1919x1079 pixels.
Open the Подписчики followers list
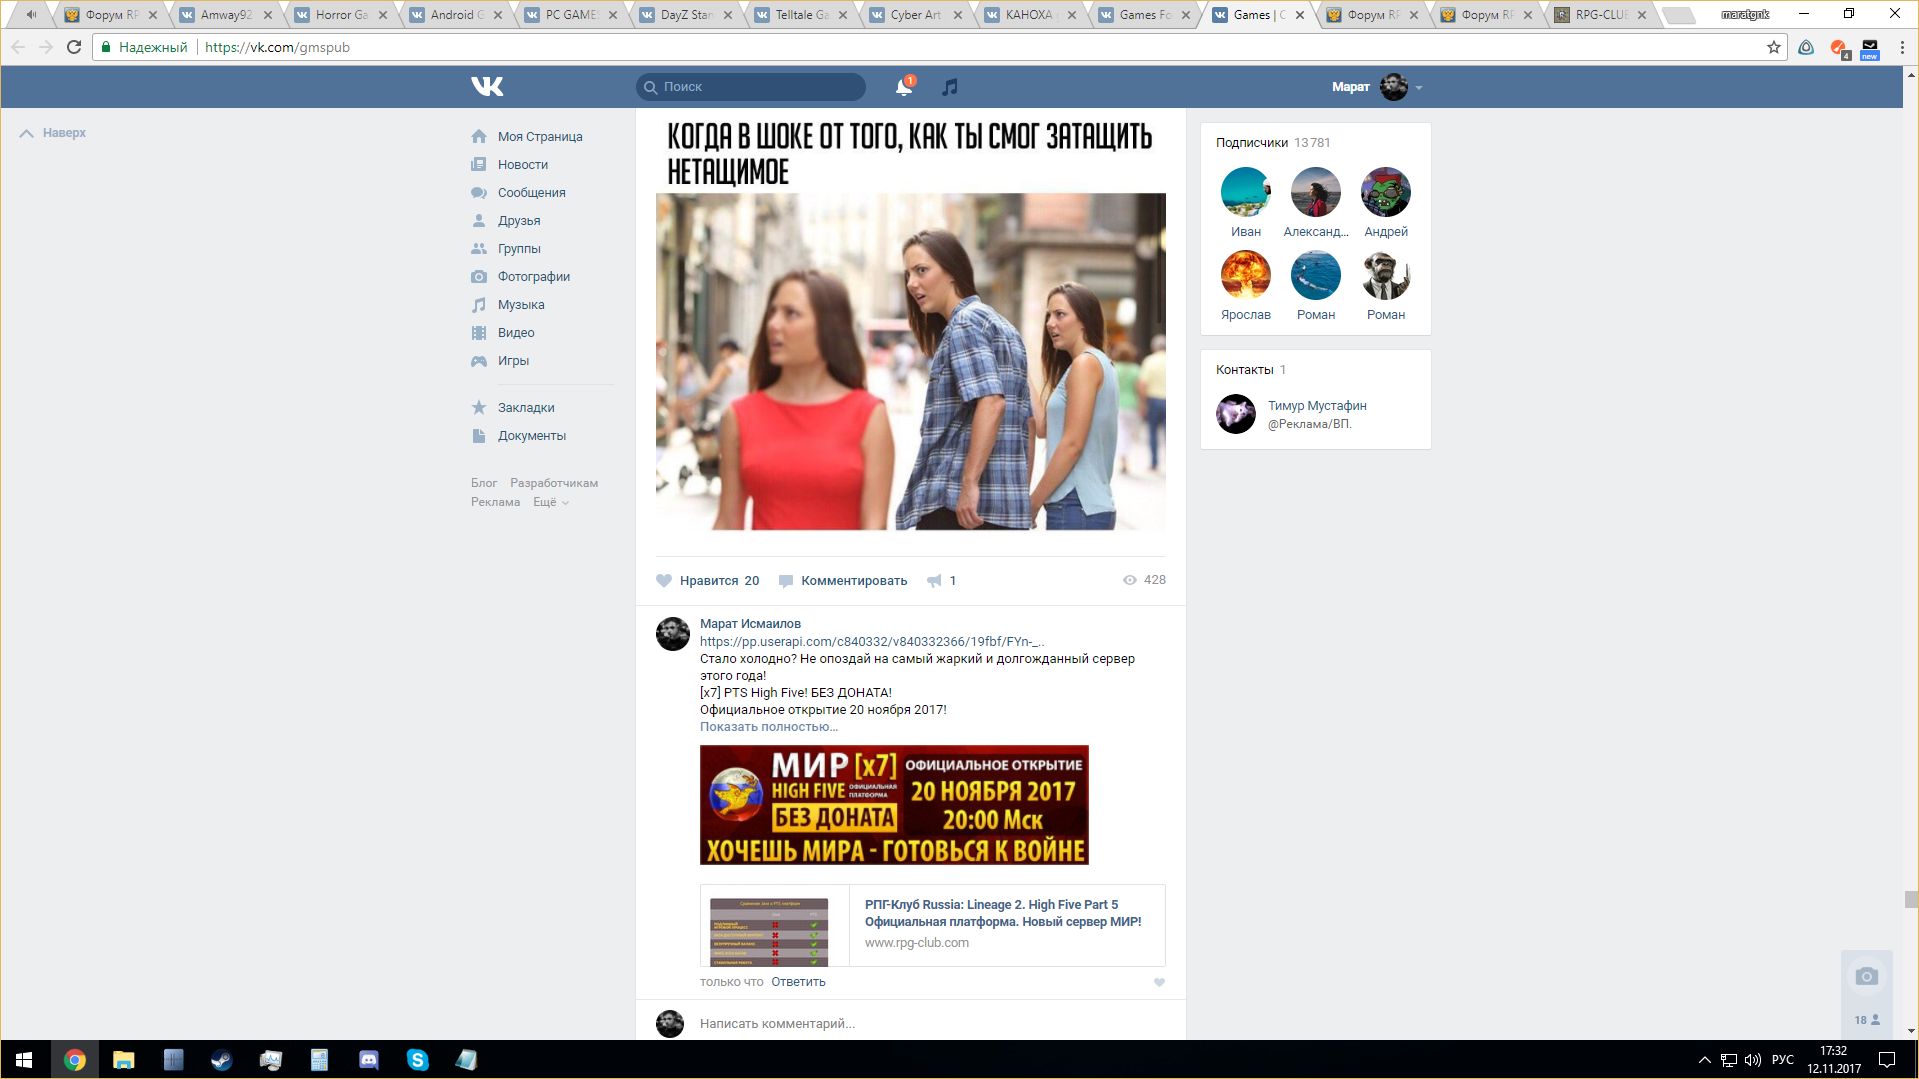1252,143
